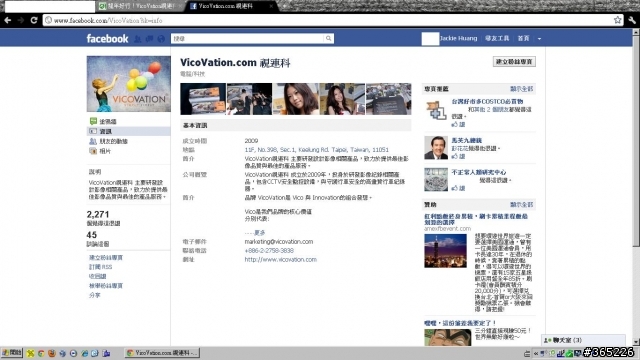Click the chat person icon beside 聊天室

click(548, 340)
